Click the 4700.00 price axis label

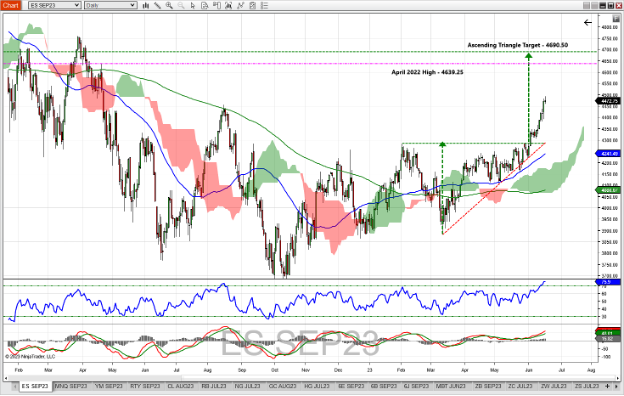(x=609, y=50)
